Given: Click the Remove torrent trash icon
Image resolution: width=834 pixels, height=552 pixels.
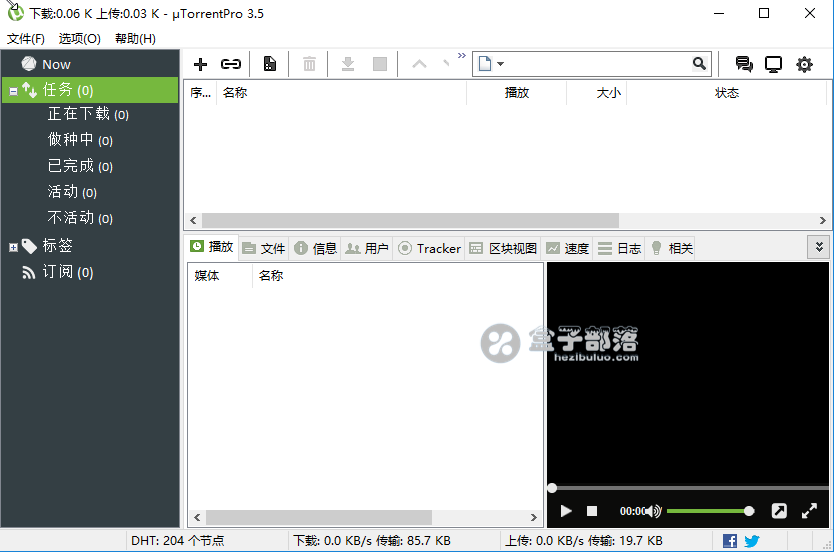Looking at the screenshot, I should coord(309,64).
